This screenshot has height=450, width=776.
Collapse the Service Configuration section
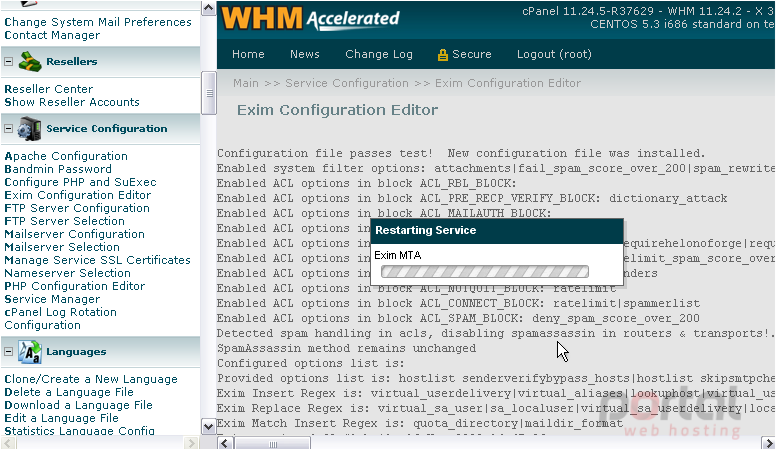8,129
